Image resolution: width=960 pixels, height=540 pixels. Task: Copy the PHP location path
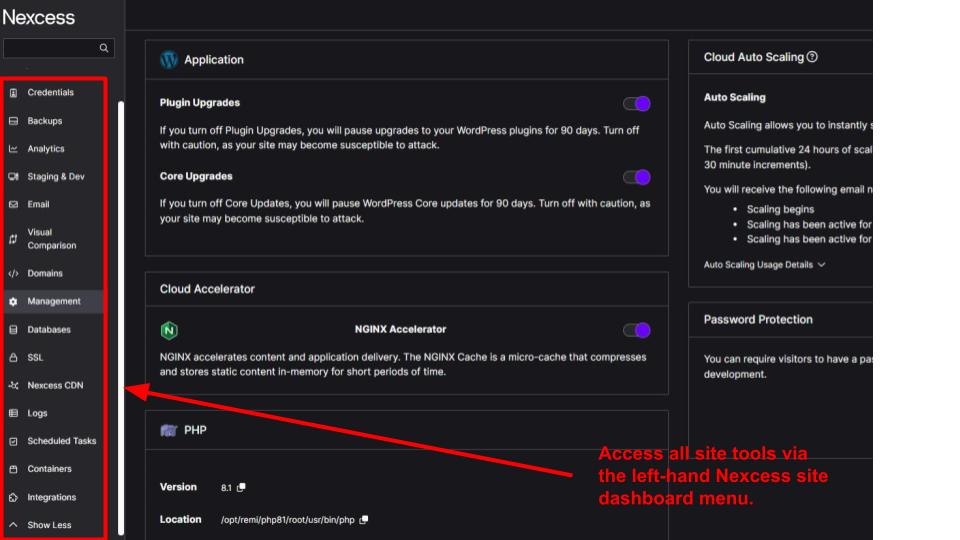(x=364, y=519)
